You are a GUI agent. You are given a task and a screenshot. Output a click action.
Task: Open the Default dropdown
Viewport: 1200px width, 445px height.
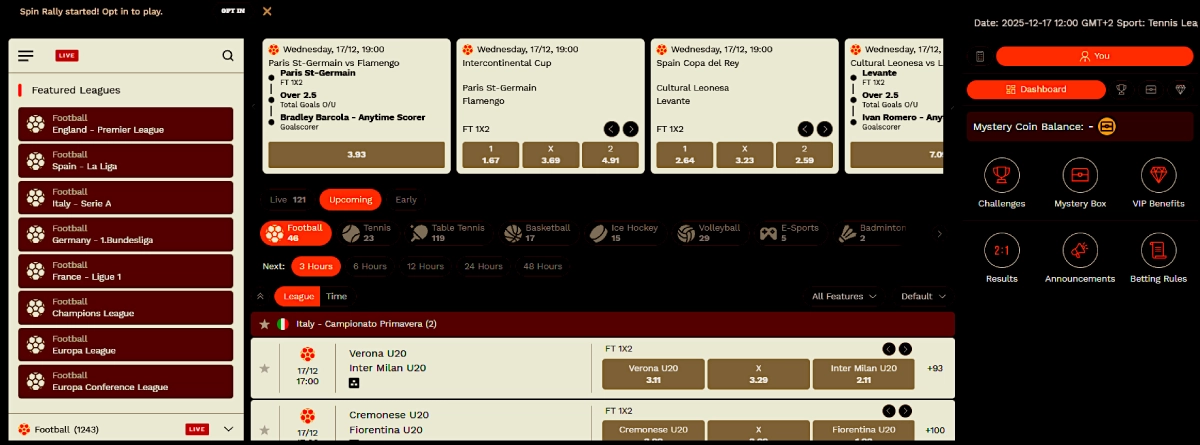[923, 296]
